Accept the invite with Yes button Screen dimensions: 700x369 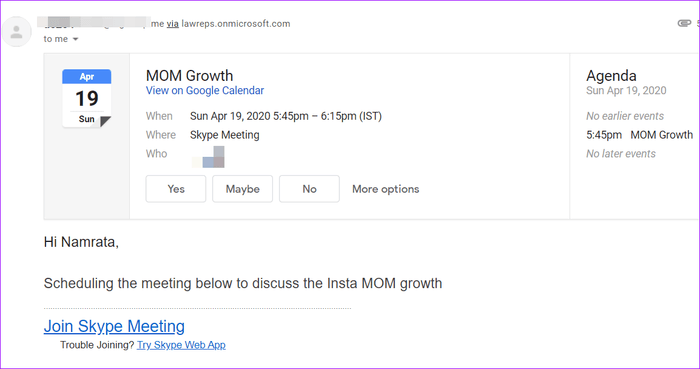tap(176, 189)
